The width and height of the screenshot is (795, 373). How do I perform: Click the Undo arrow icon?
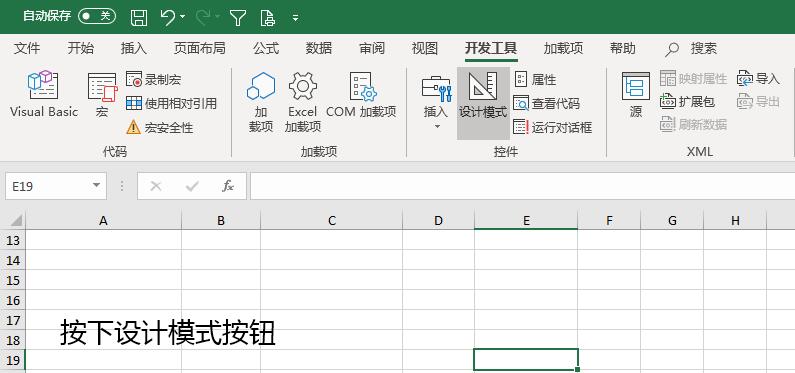pos(167,18)
